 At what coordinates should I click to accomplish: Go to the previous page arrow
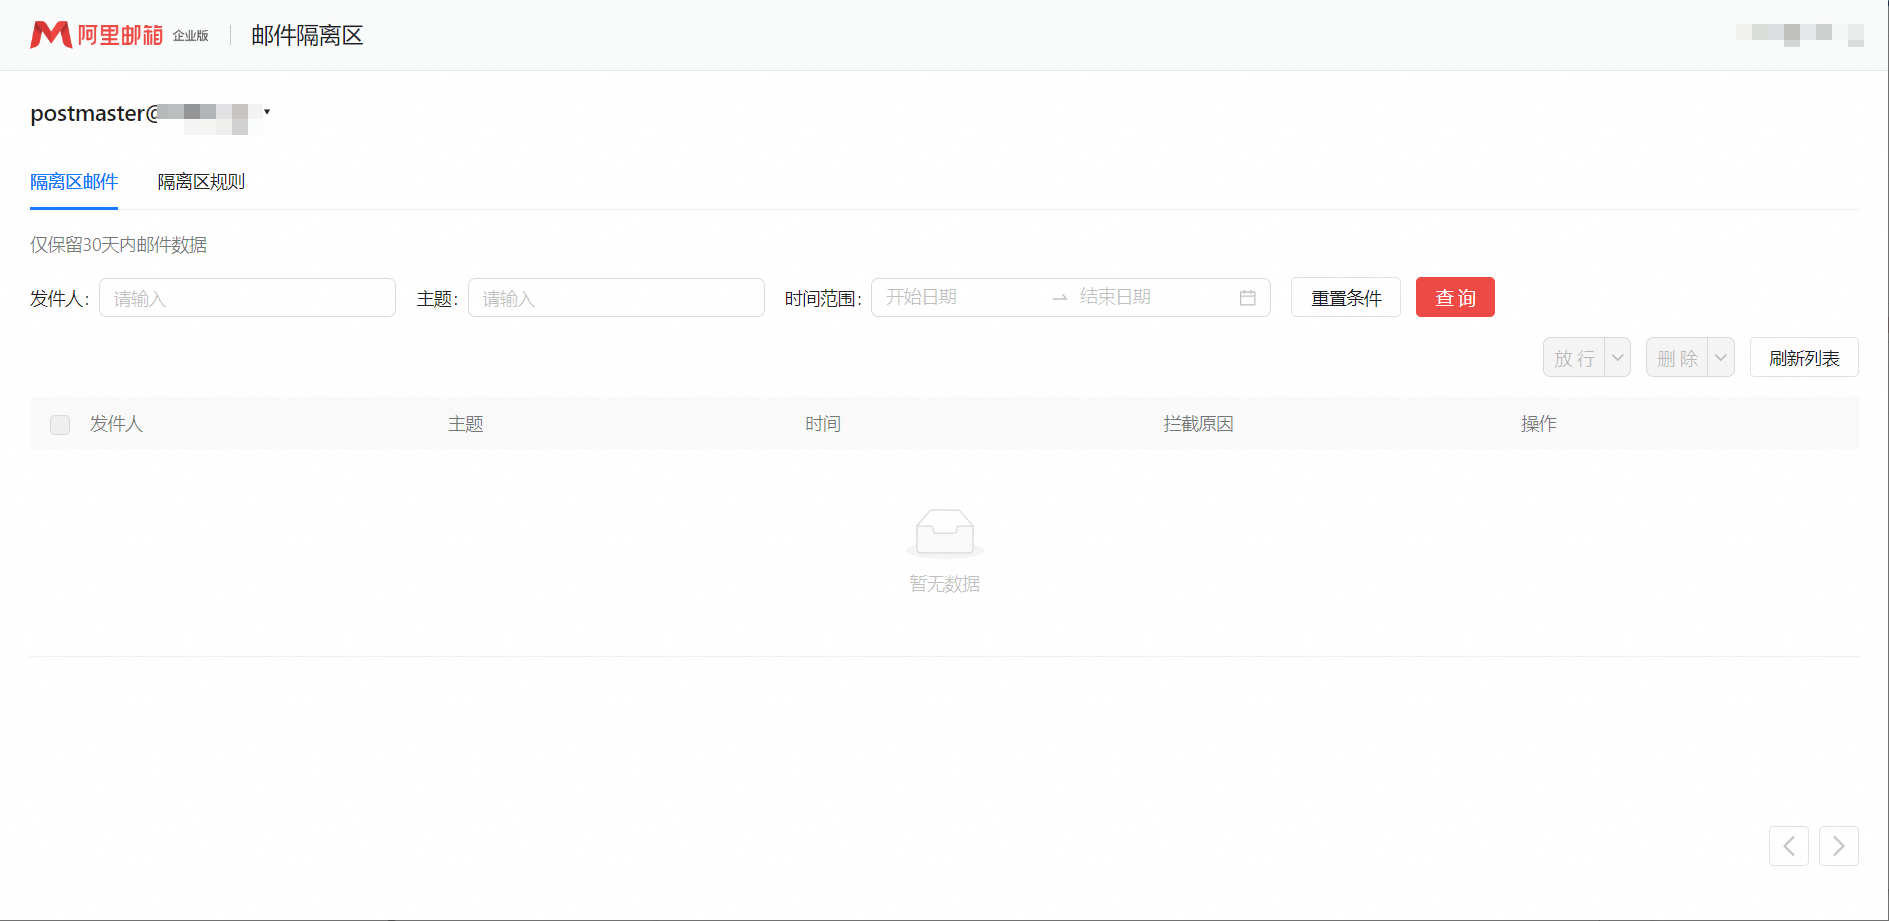(1788, 846)
